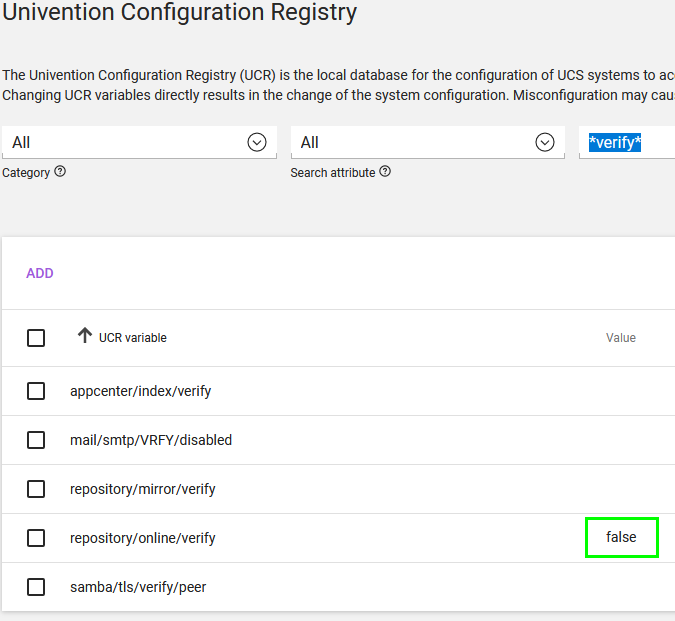The image size is (675, 621).
Task: Select the repository/online/verify variable
Action: [x=142, y=538]
